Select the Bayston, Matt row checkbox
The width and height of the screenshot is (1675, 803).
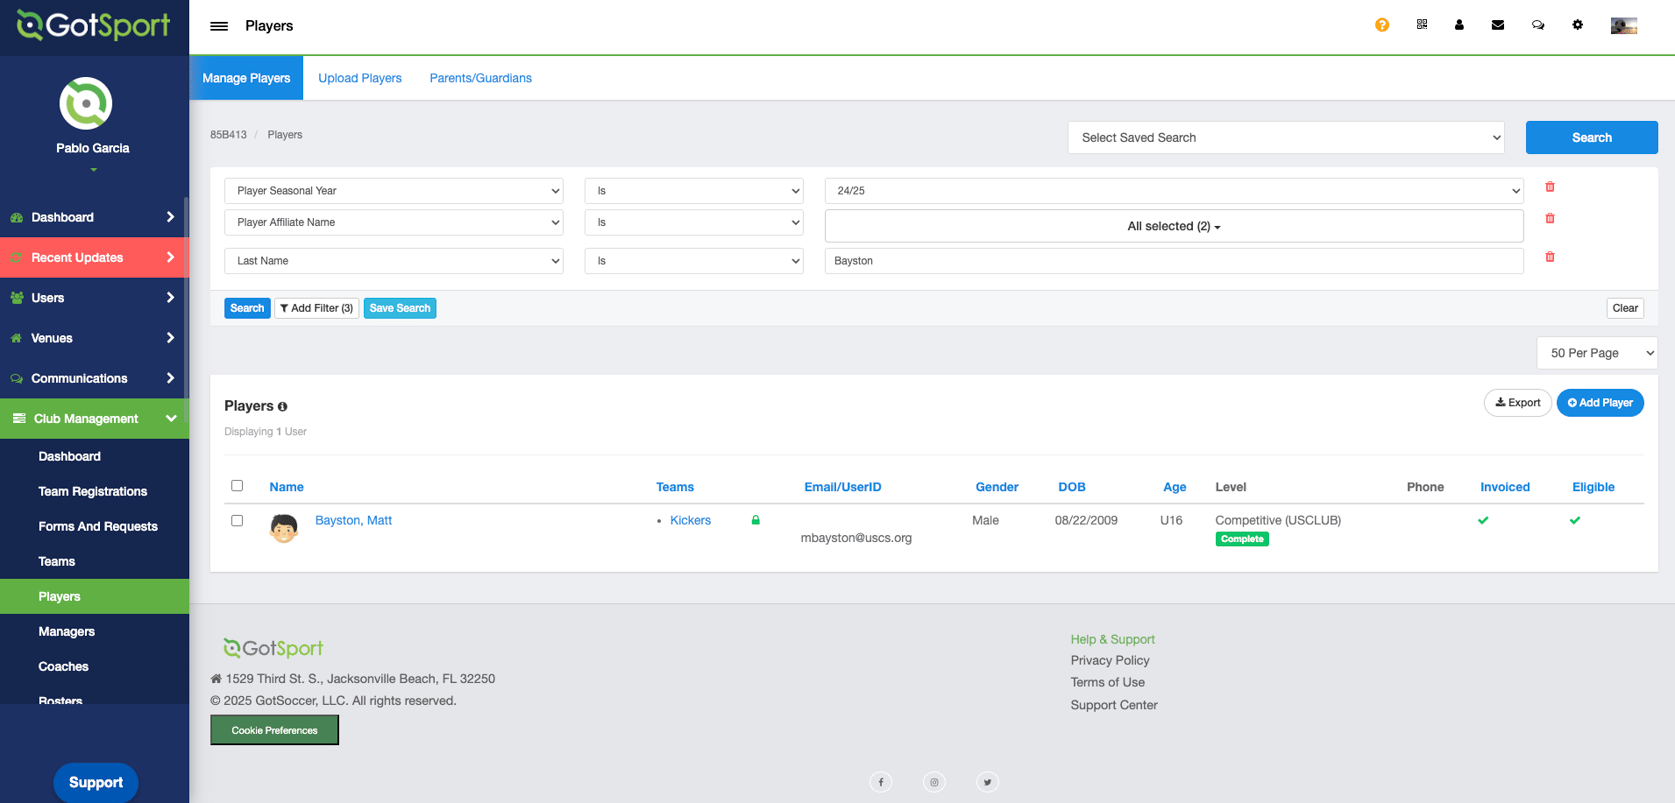coord(237,521)
